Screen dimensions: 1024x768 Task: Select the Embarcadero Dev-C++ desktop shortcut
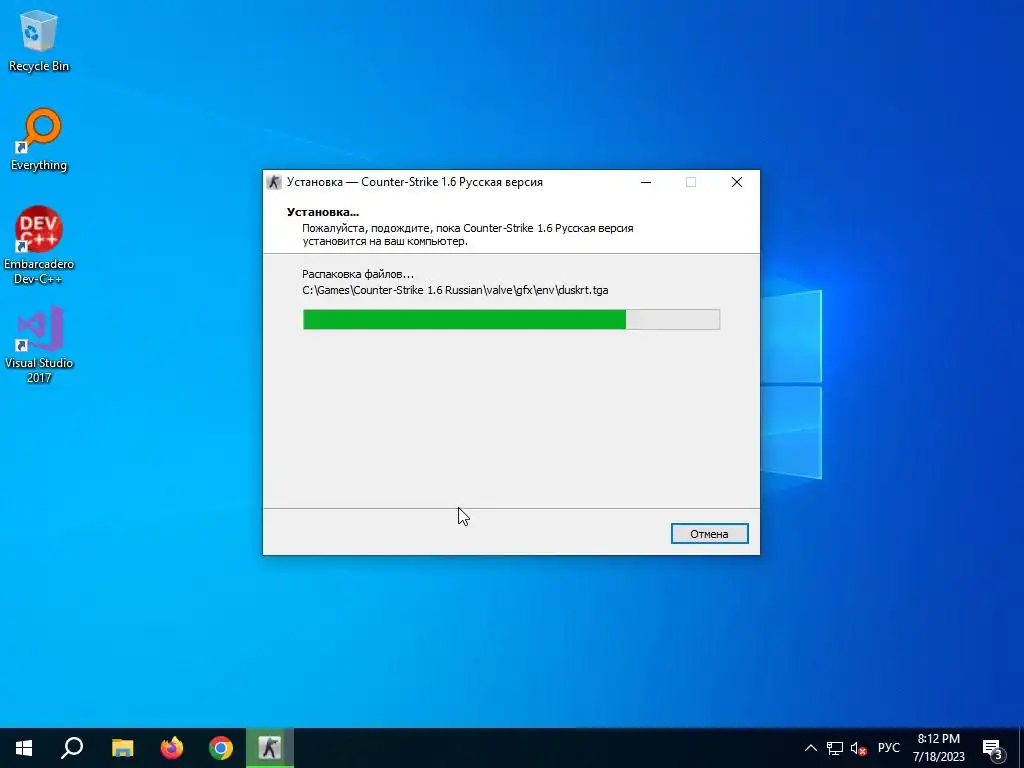tap(39, 245)
